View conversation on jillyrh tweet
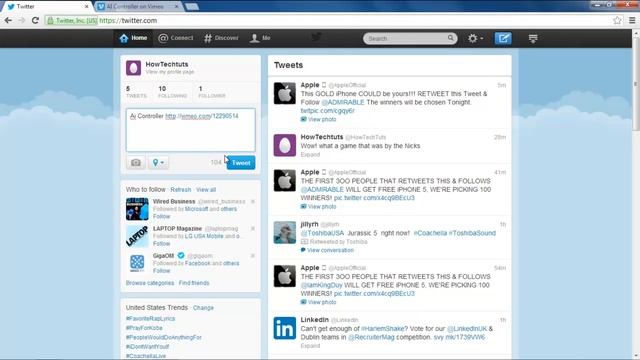The image size is (640, 360). click(x=327, y=250)
